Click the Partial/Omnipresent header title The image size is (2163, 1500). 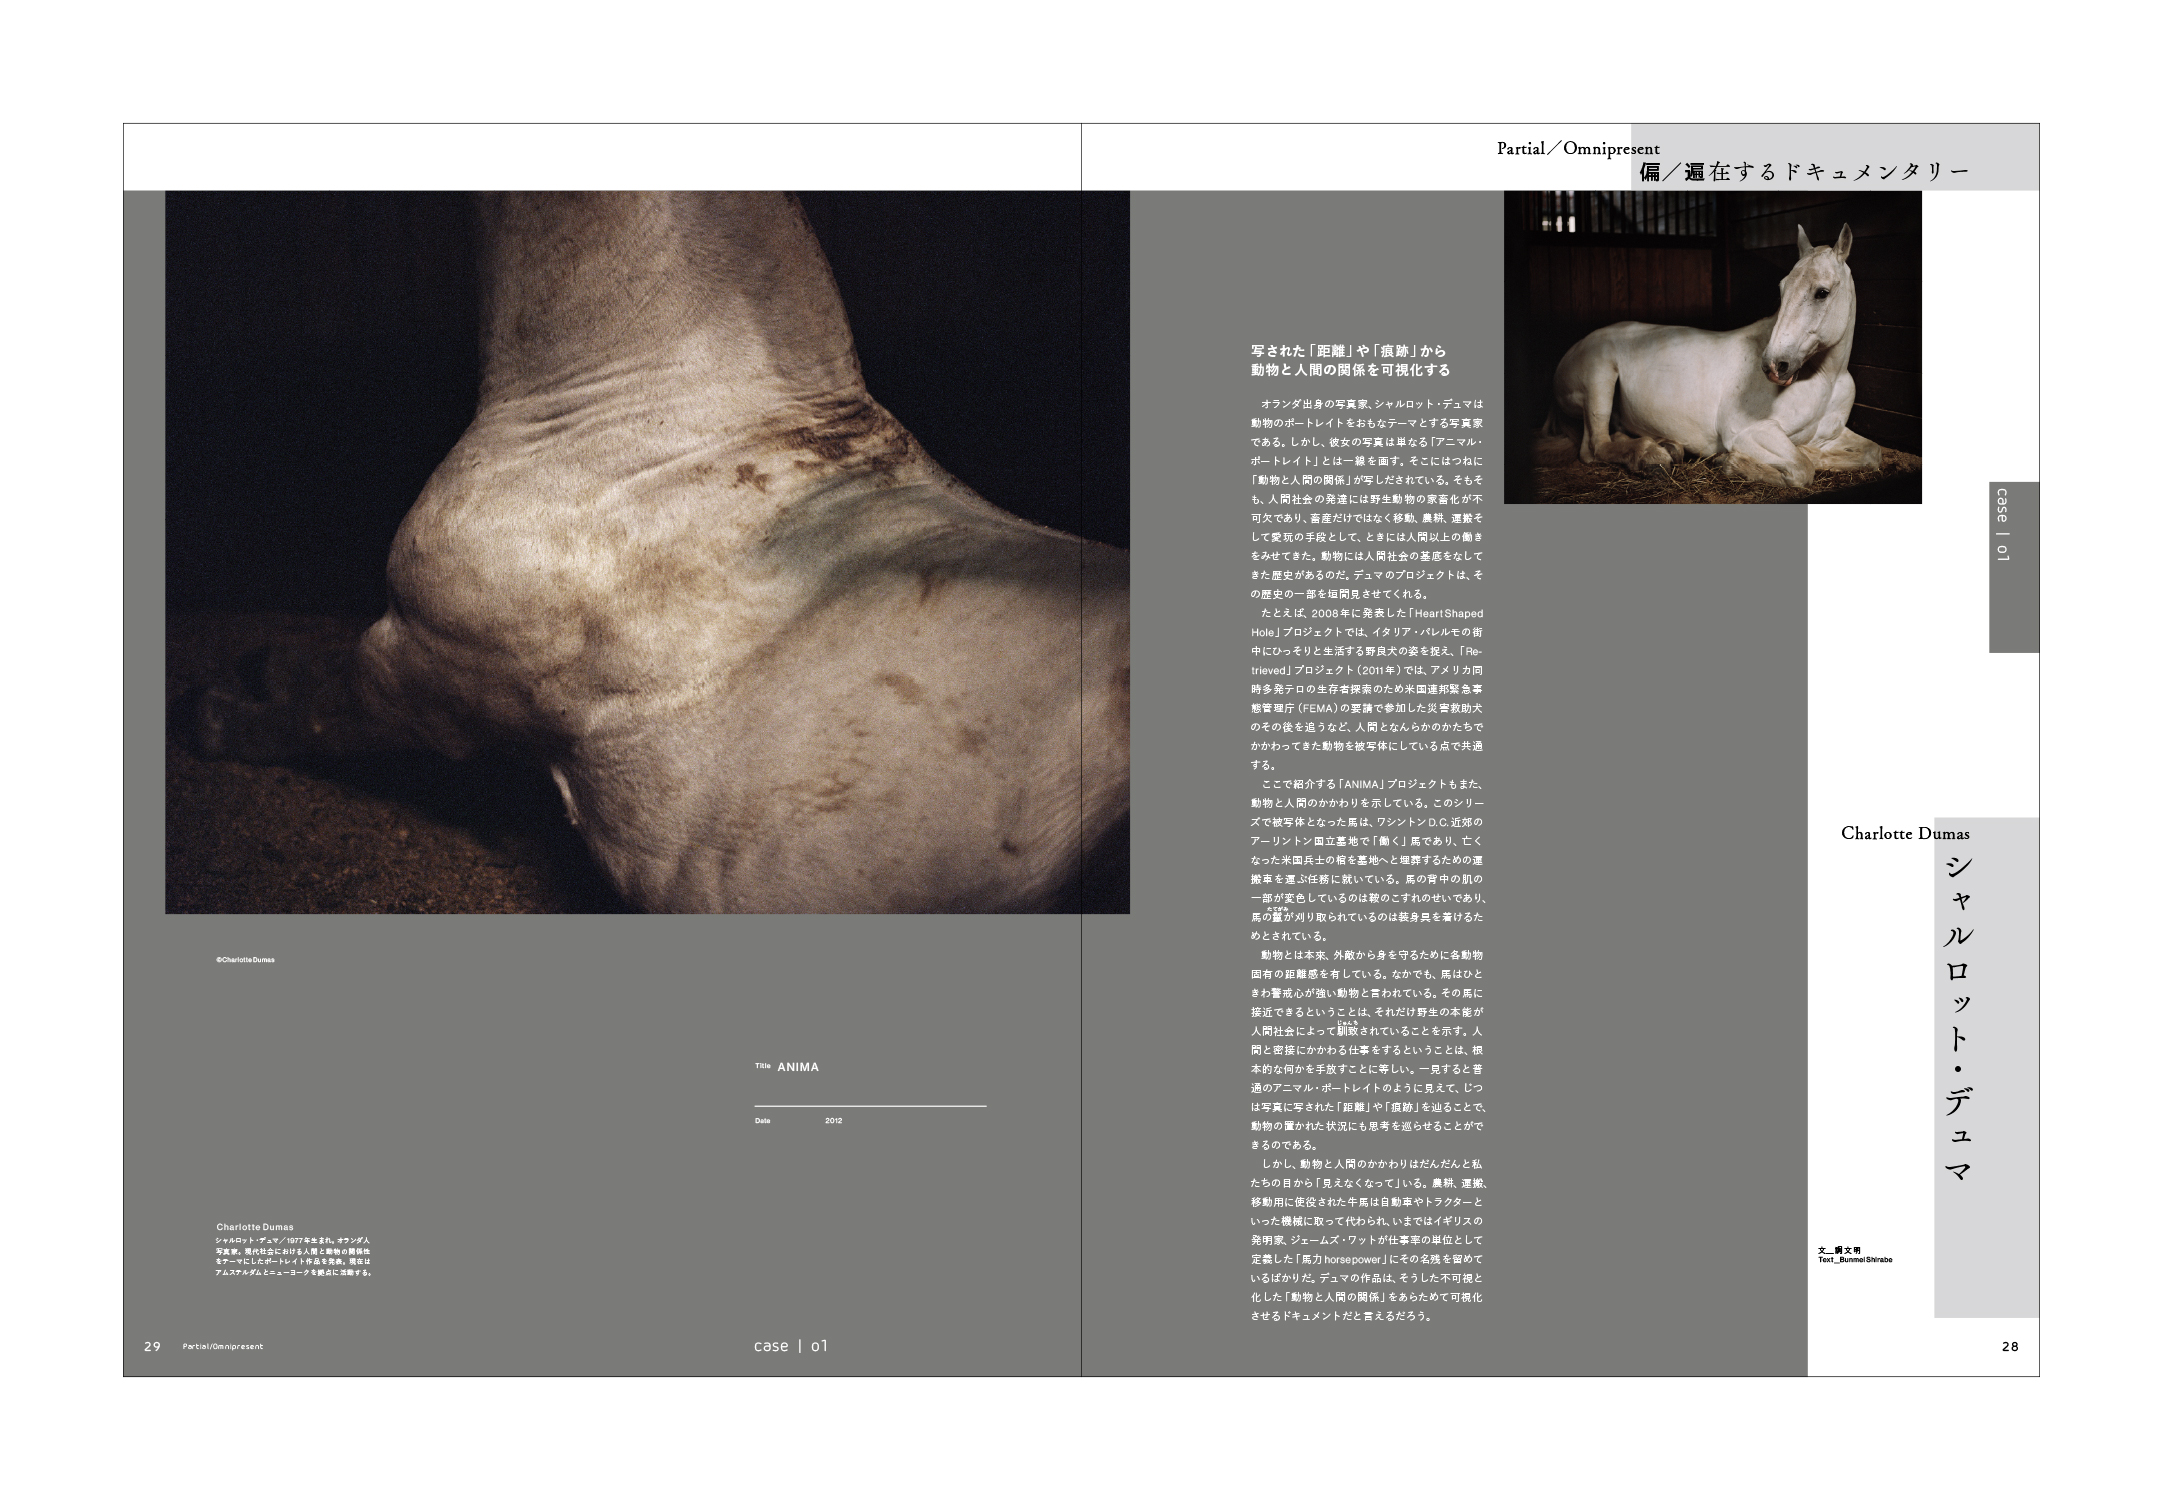point(1577,148)
